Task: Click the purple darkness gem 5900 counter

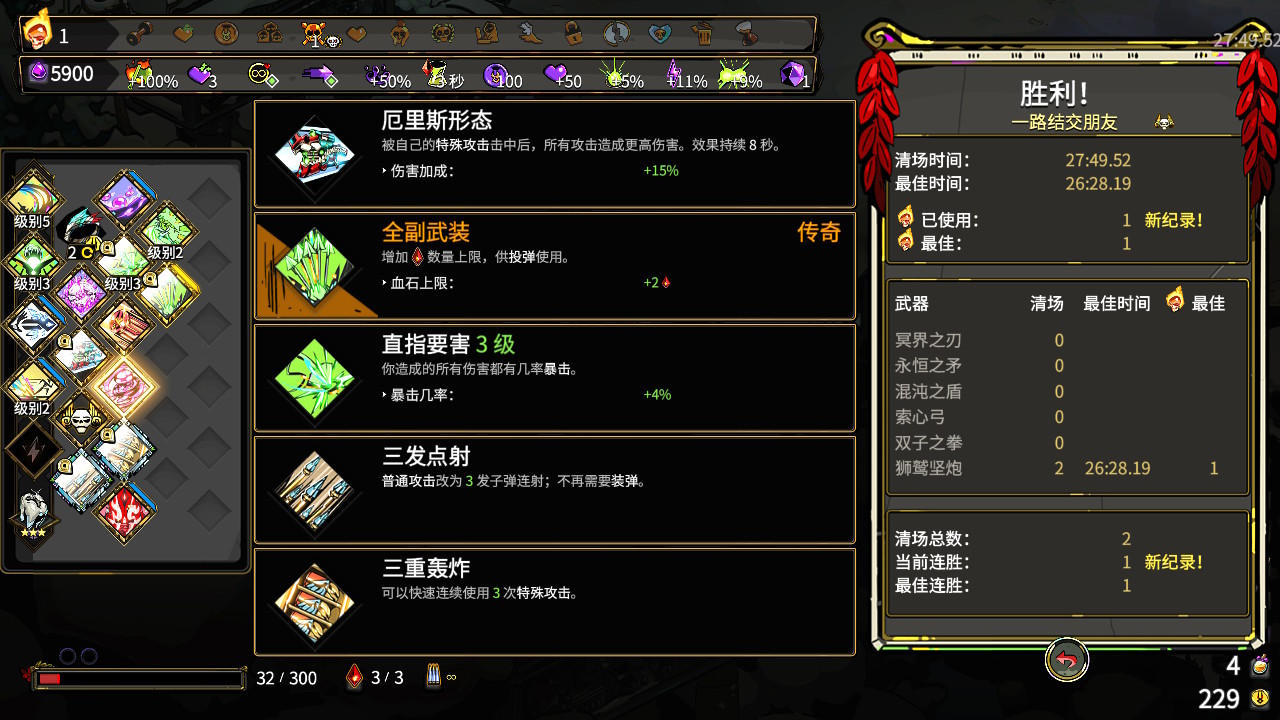Action: pos(58,74)
